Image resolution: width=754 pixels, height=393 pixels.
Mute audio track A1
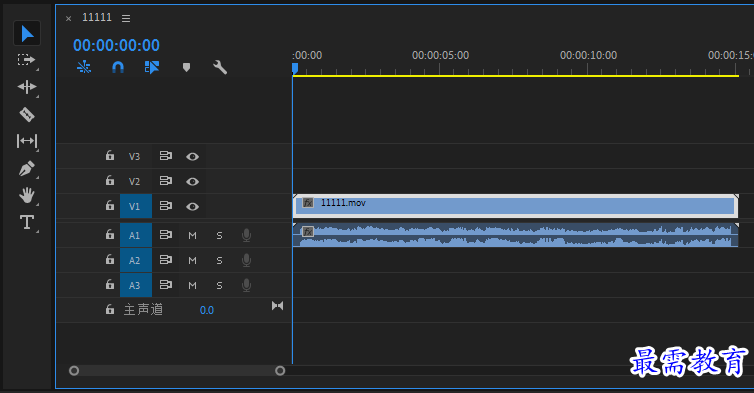(x=192, y=235)
